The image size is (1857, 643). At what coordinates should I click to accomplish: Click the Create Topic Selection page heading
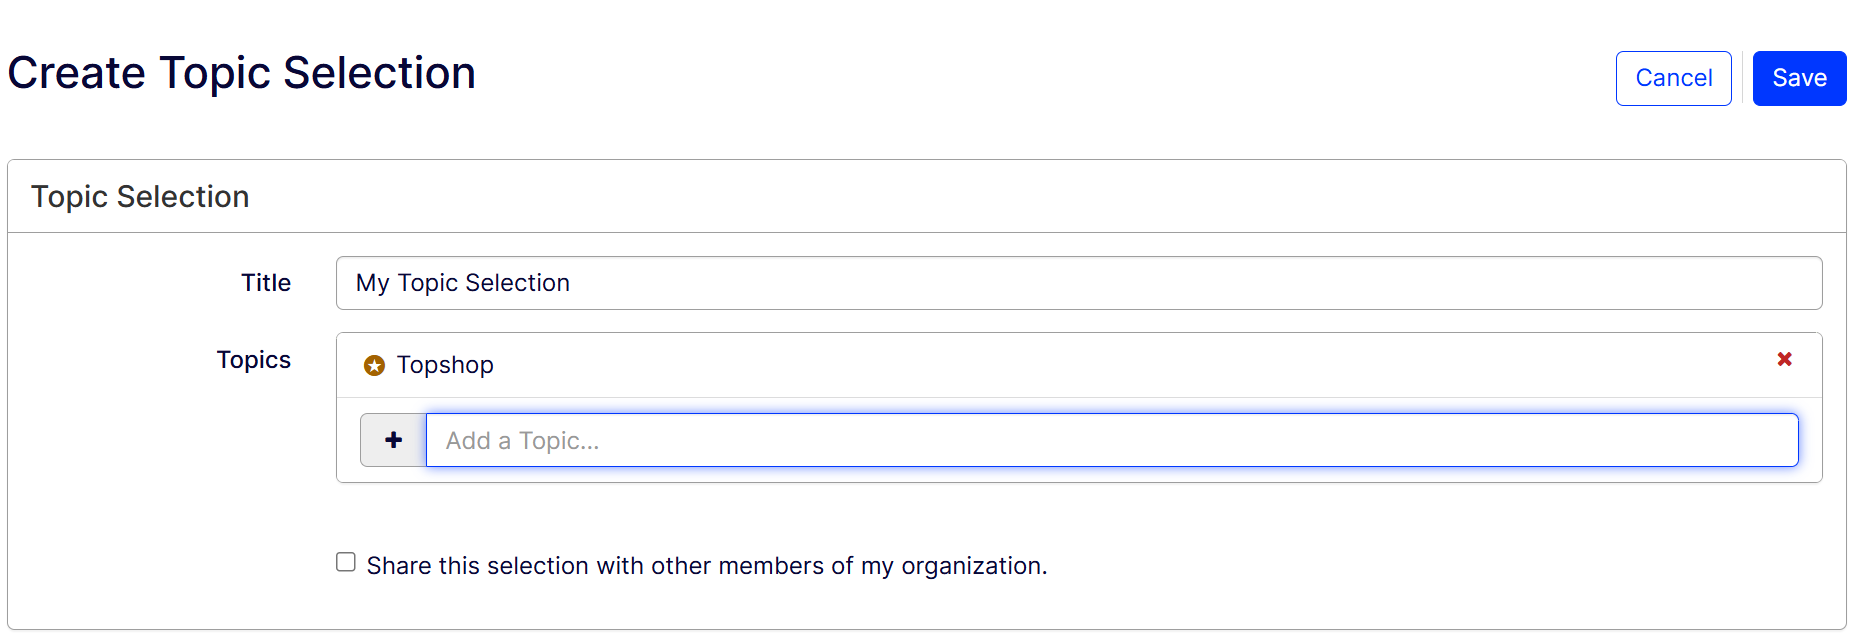[x=241, y=73]
